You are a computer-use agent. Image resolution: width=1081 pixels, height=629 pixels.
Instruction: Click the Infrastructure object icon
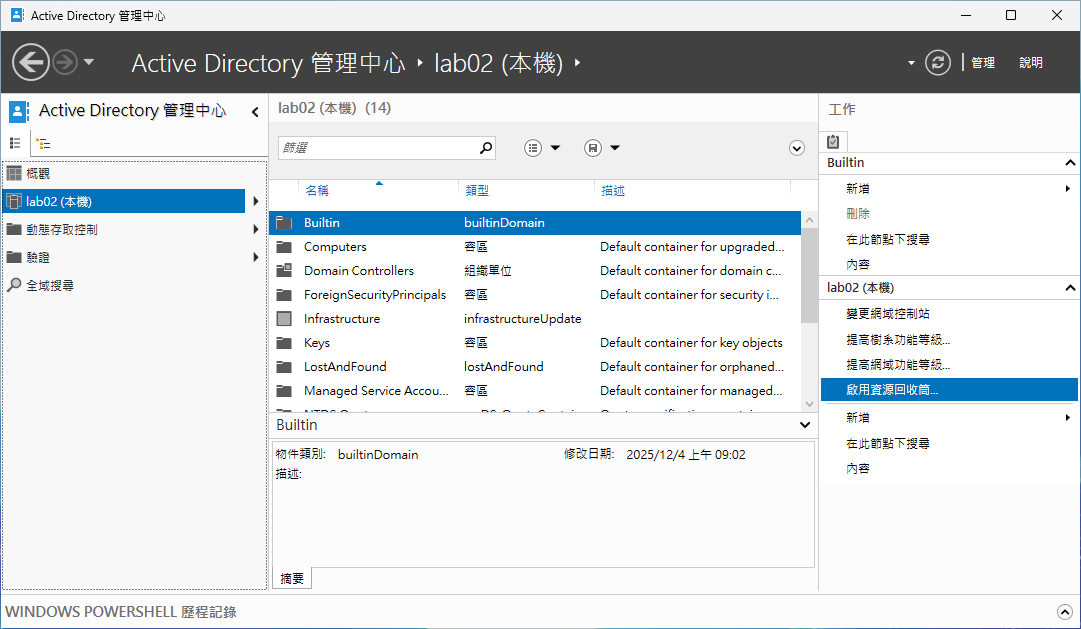point(284,319)
